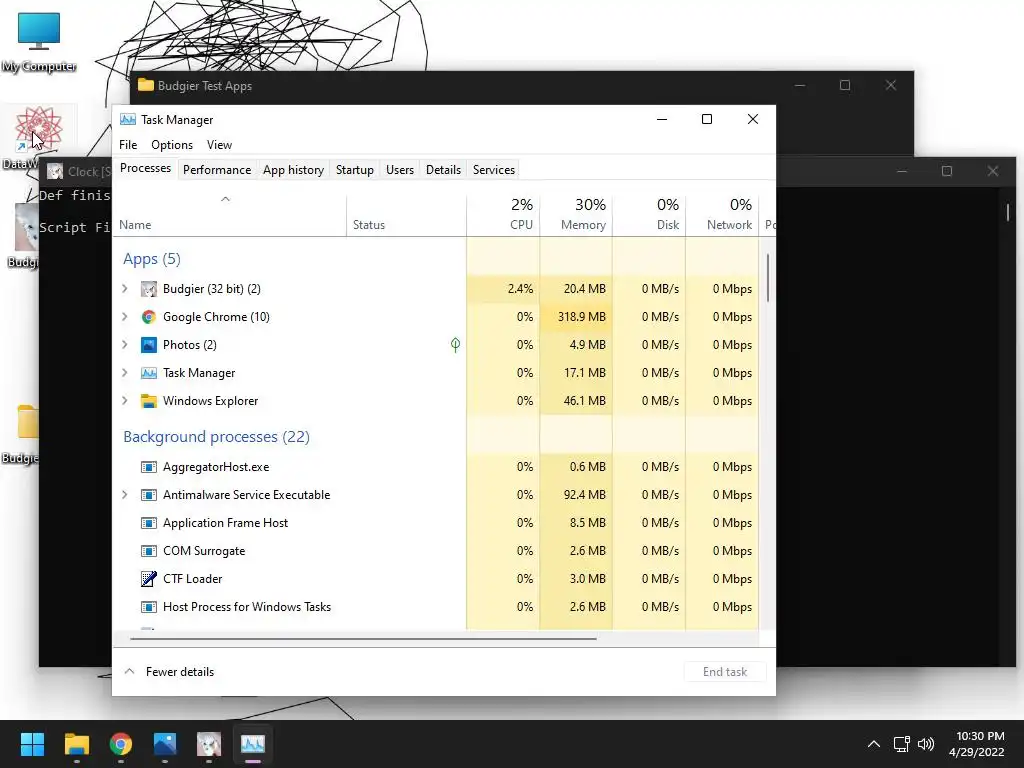Open the File menu
The image size is (1024, 768).
click(128, 145)
